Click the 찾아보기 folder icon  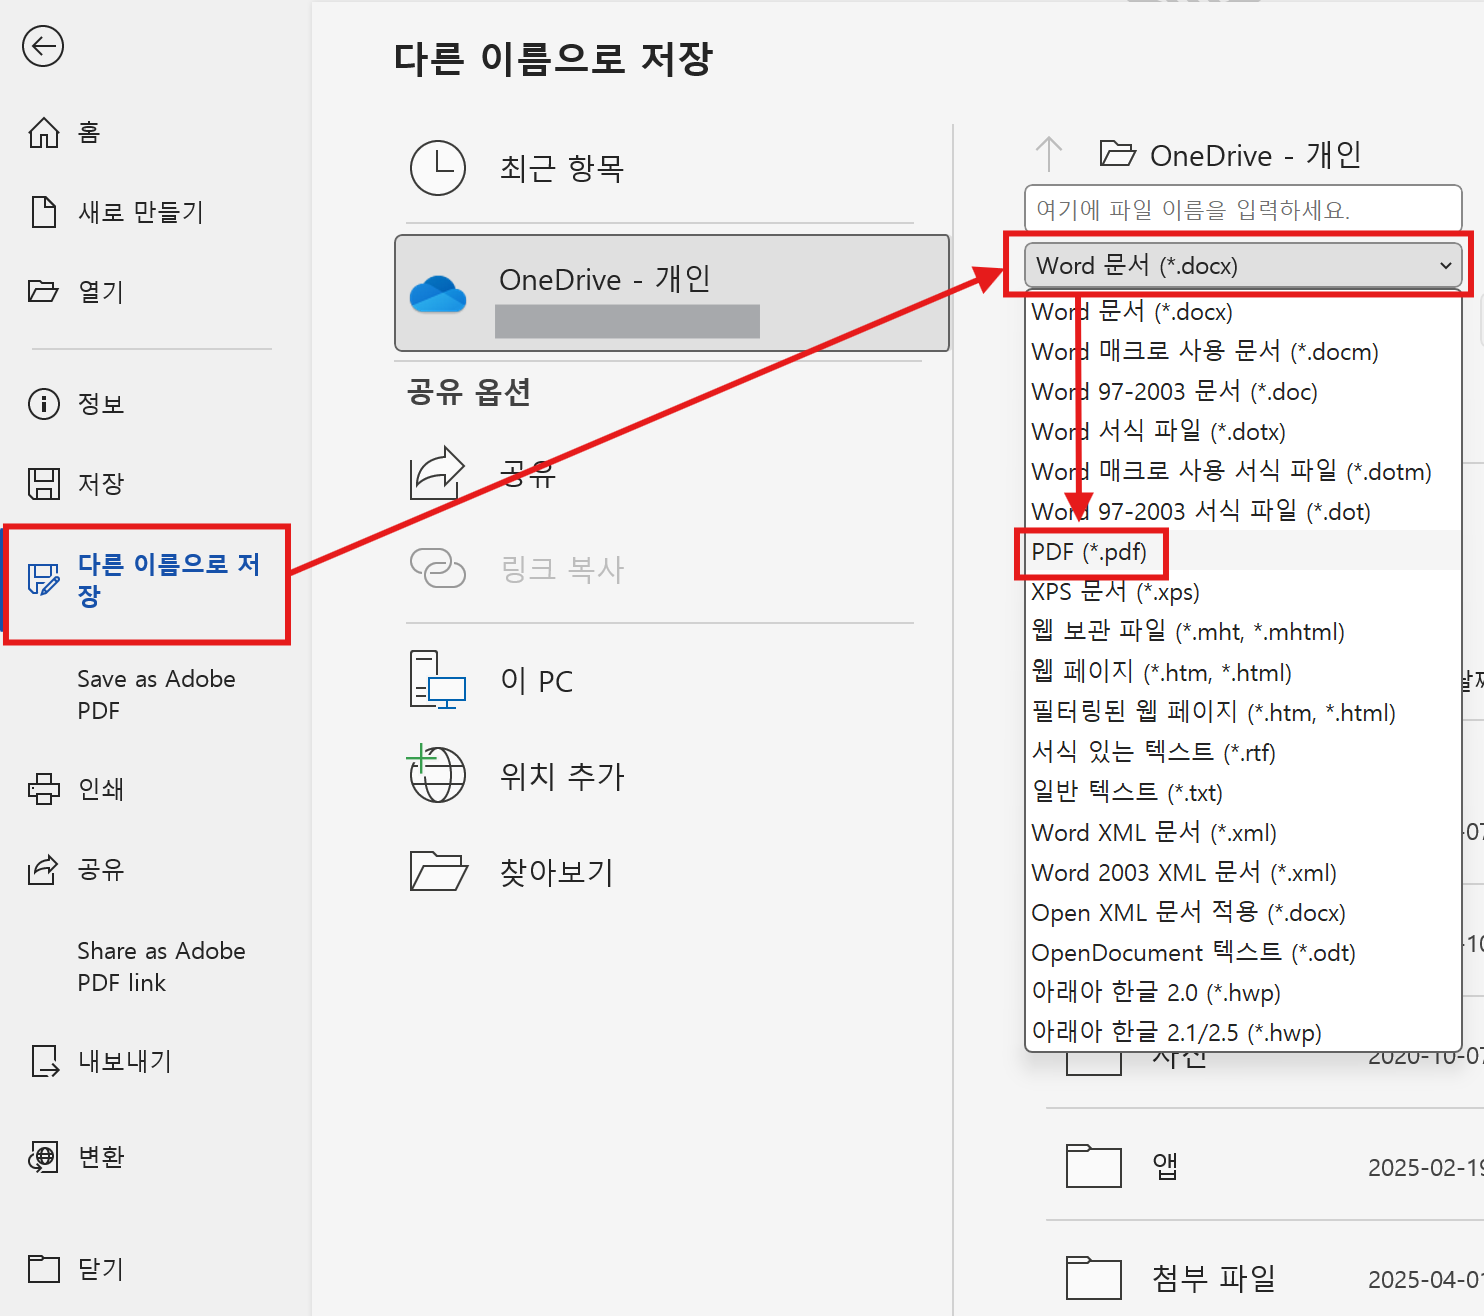[438, 871]
